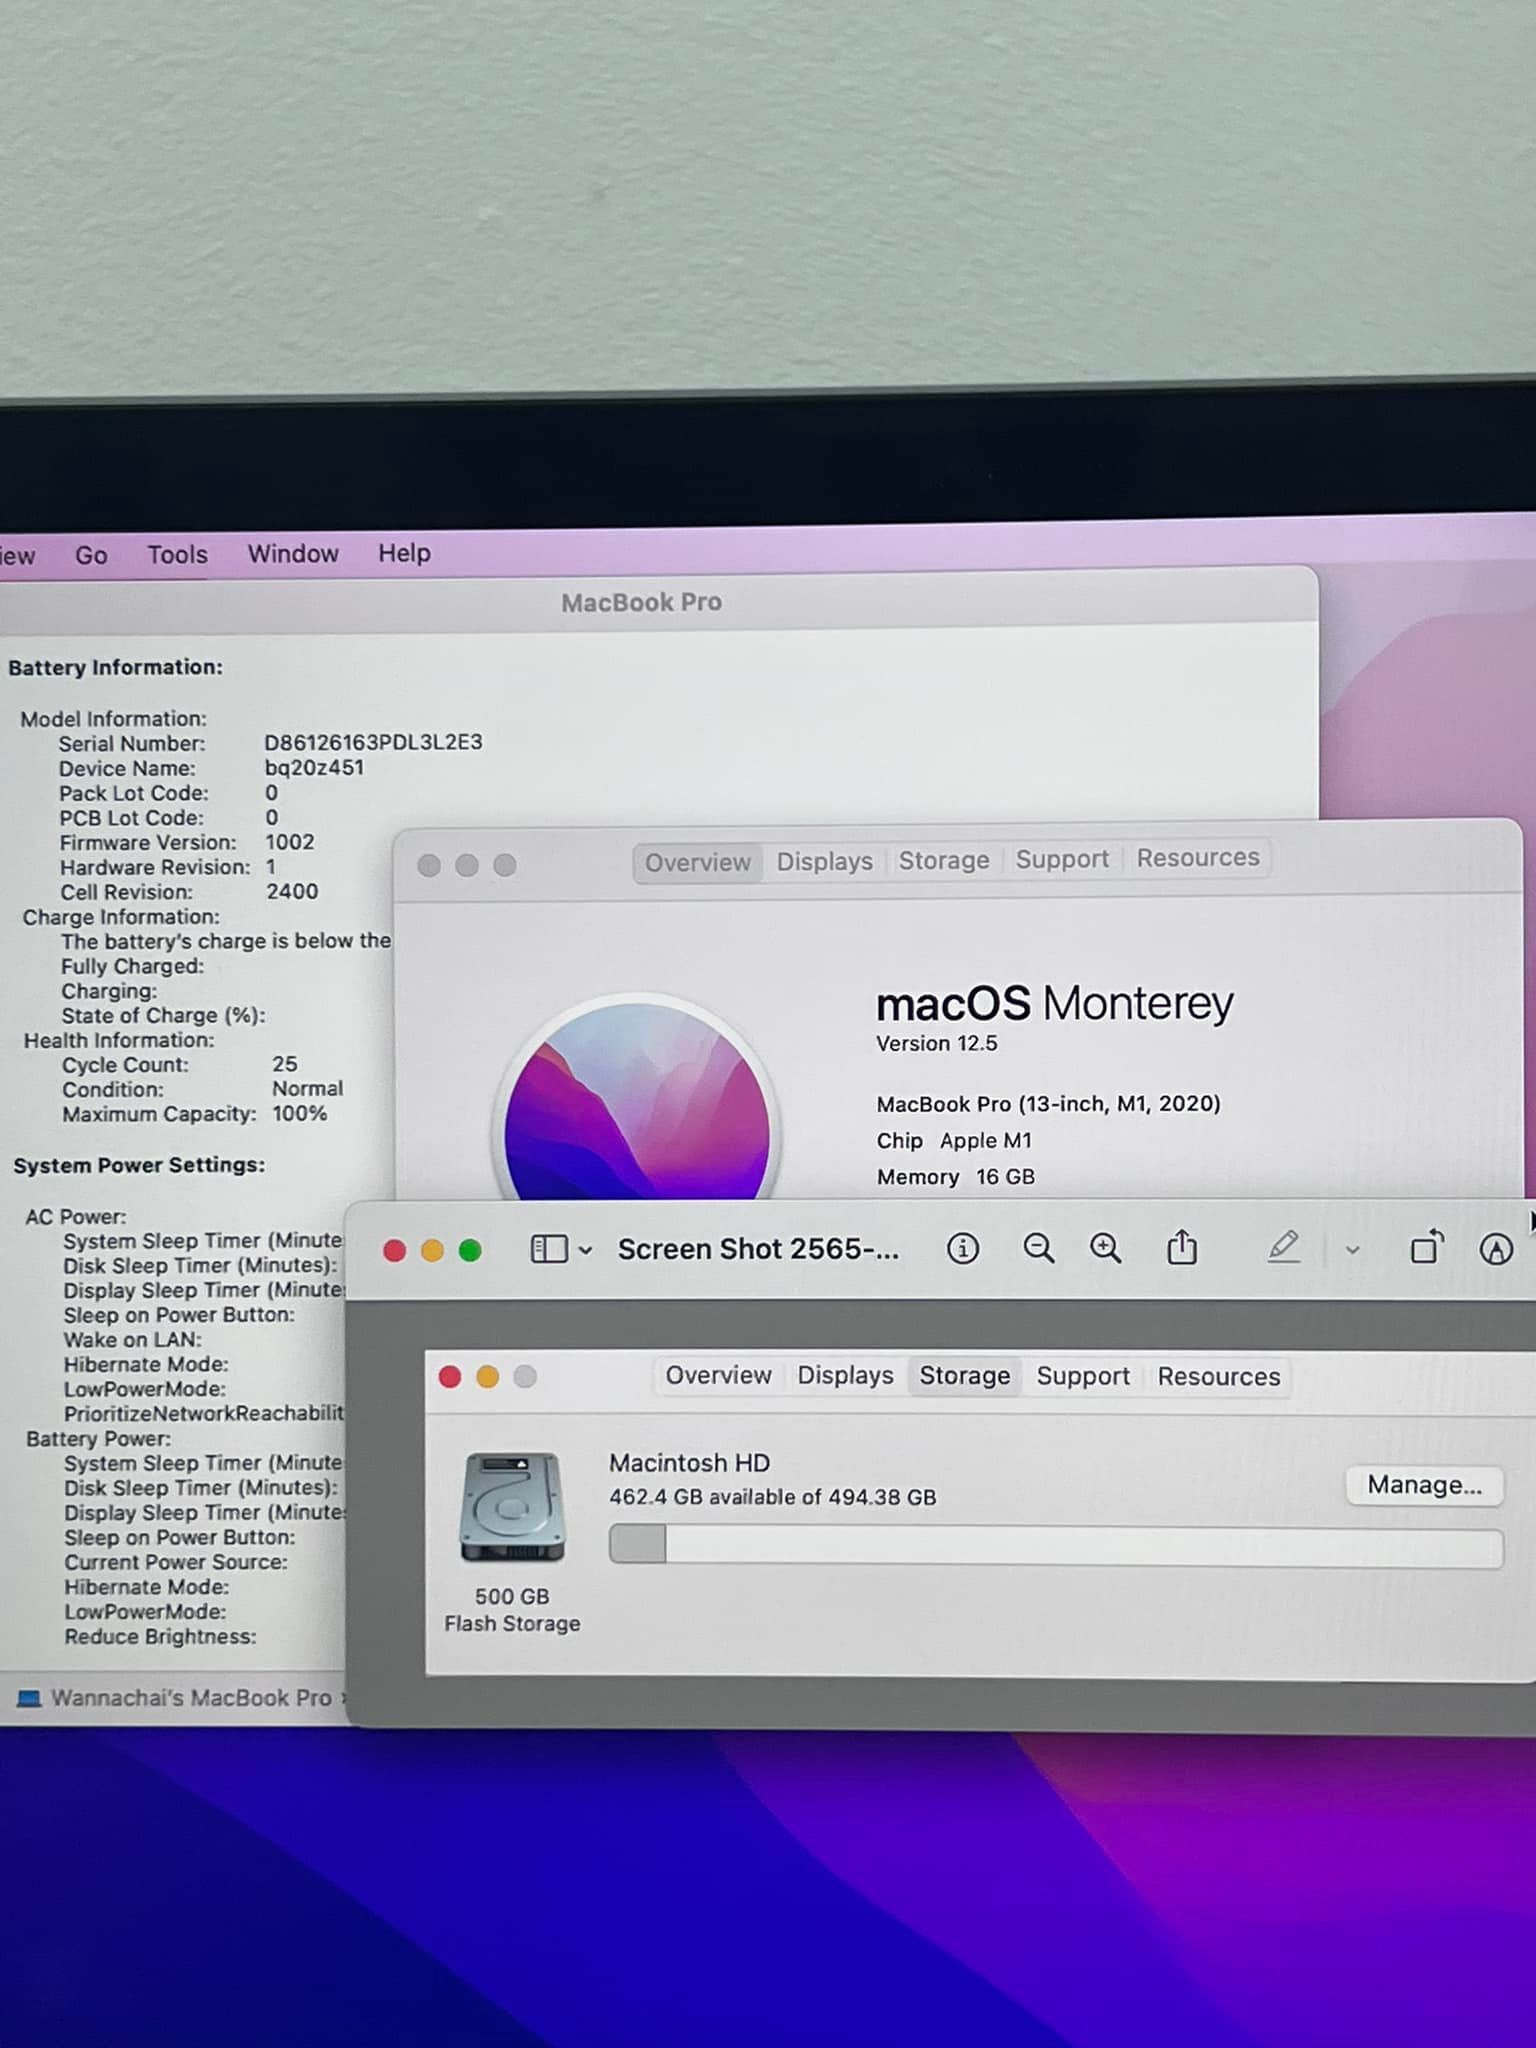Screen dimensions: 1536x2048
Task: Open the highlight color dropdown arrow
Action: pos(1352,1250)
